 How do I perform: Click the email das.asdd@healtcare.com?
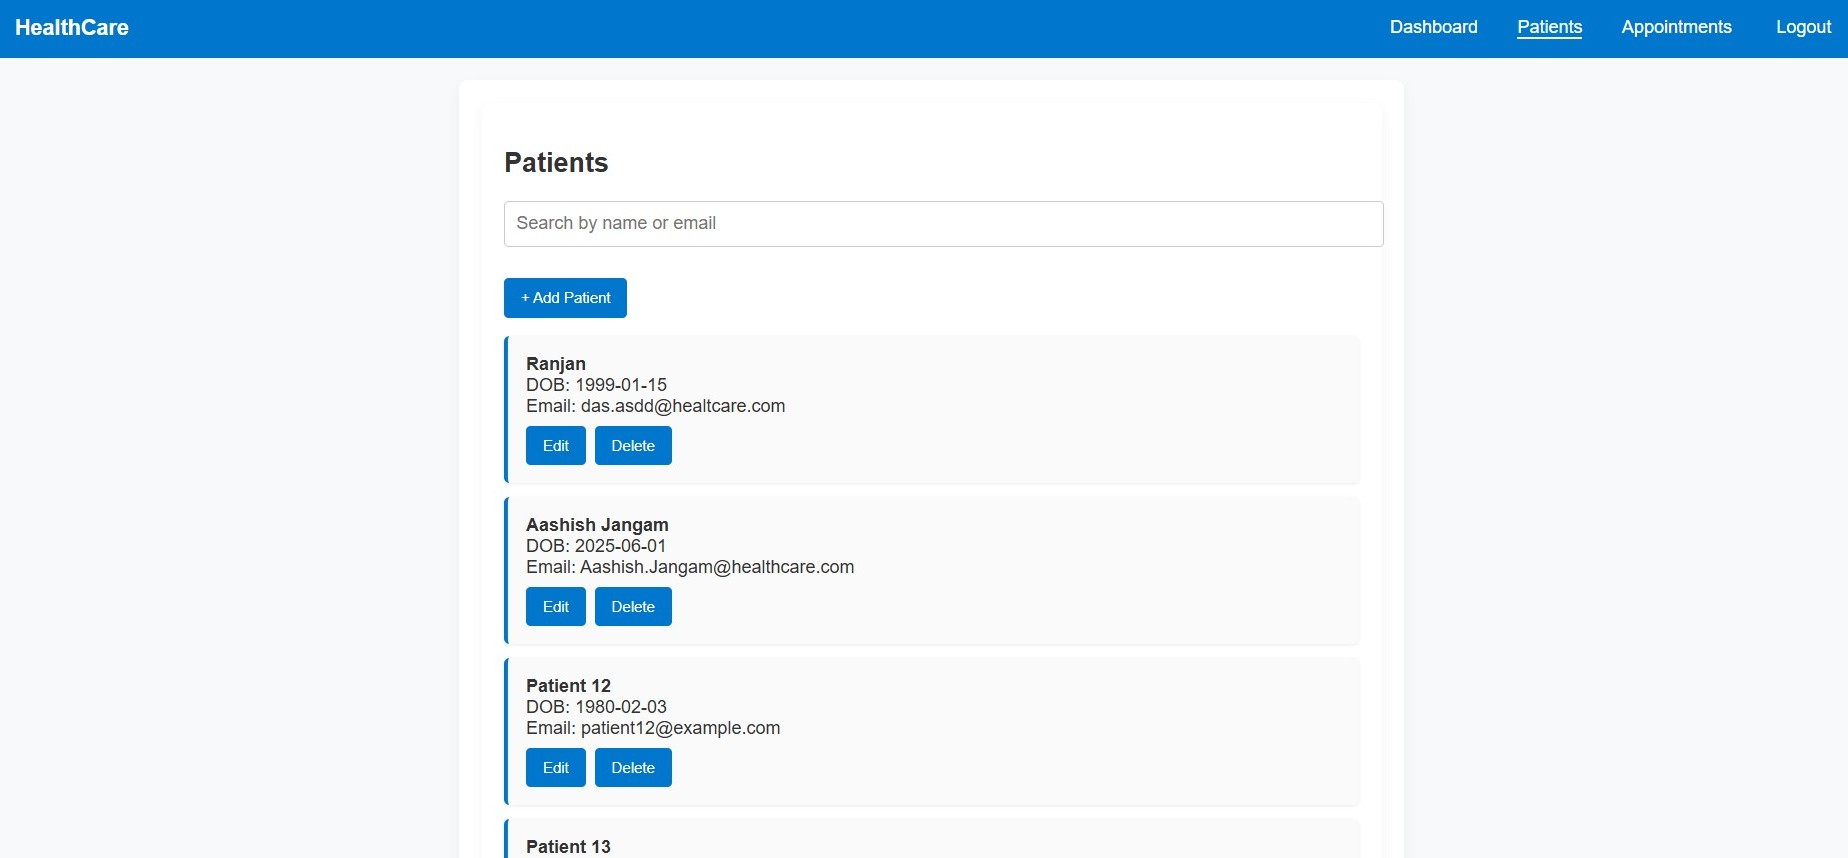click(682, 406)
